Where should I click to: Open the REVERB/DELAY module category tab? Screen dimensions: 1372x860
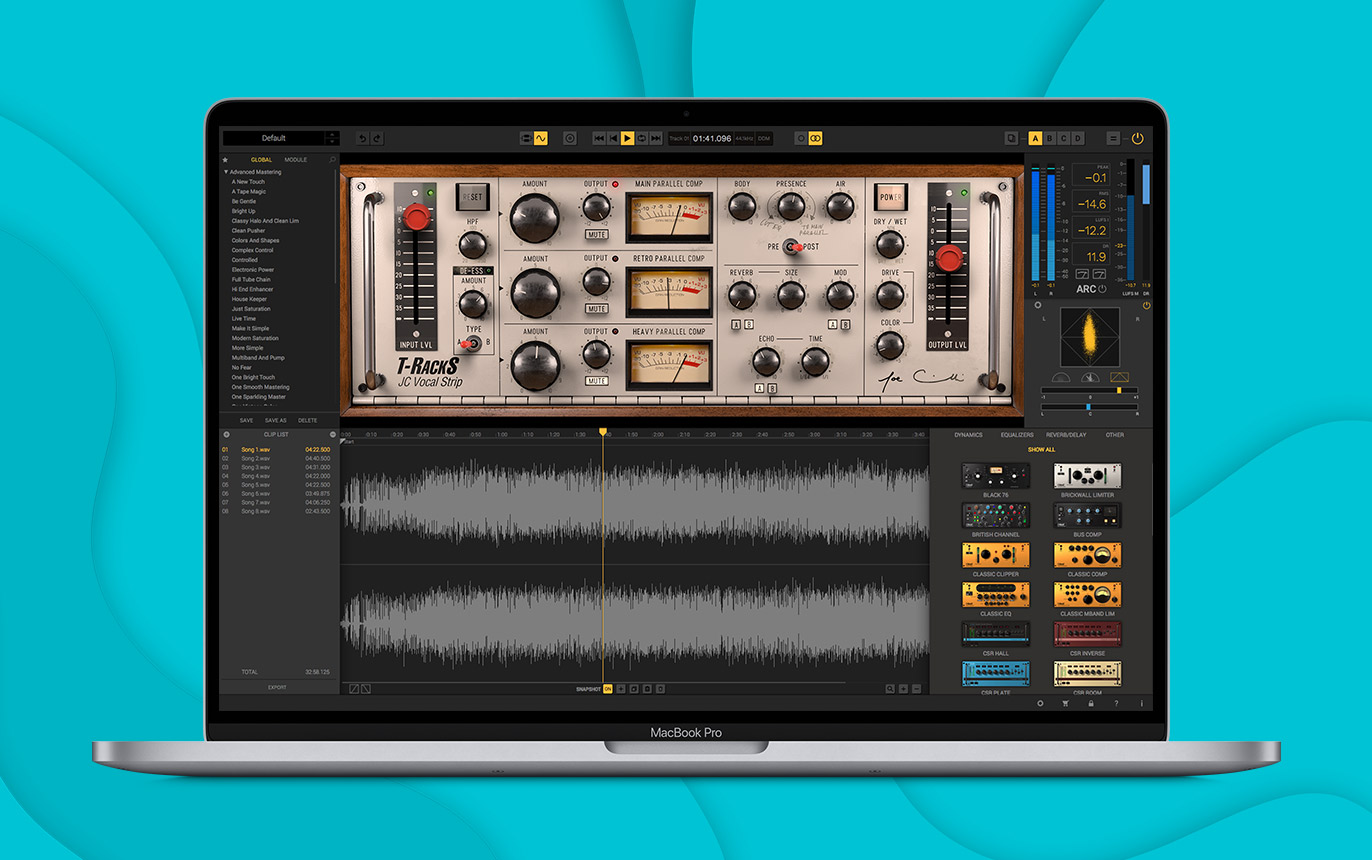pos(1066,435)
